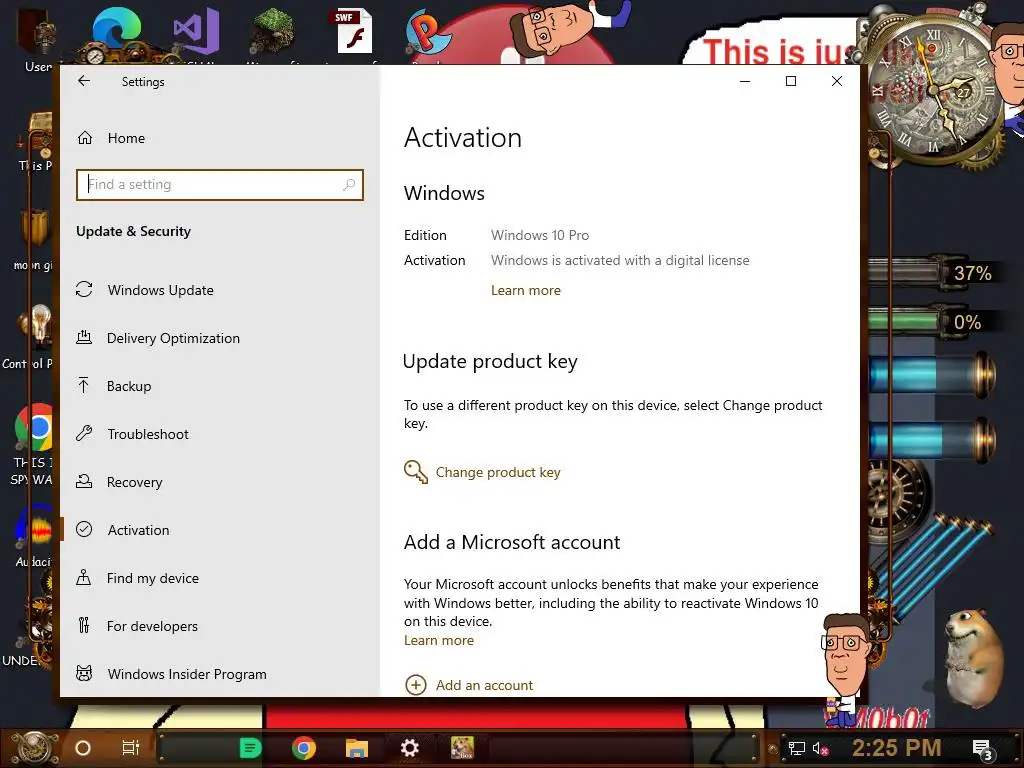Click the Windows 10 Pro edition text

540,235
